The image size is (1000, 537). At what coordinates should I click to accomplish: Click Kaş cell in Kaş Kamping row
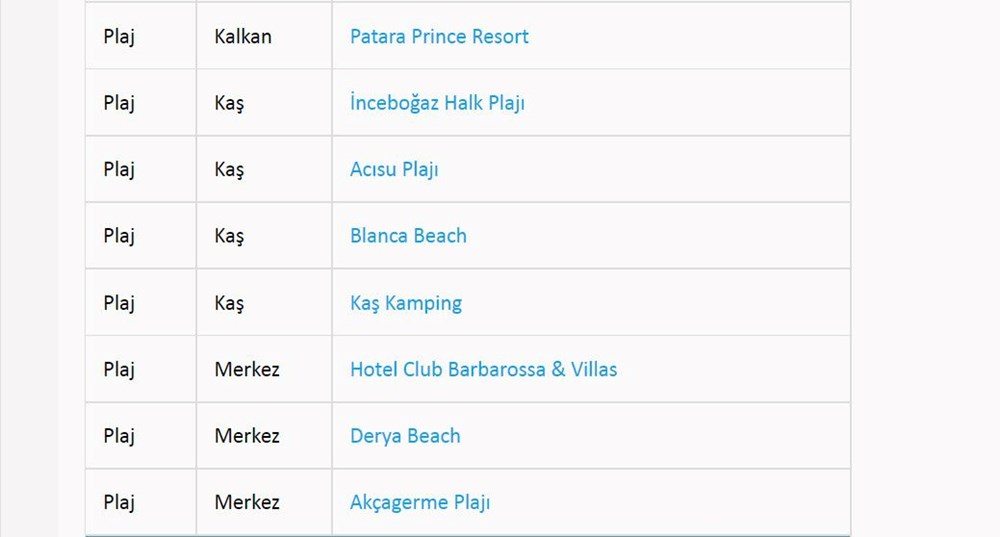(x=229, y=303)
